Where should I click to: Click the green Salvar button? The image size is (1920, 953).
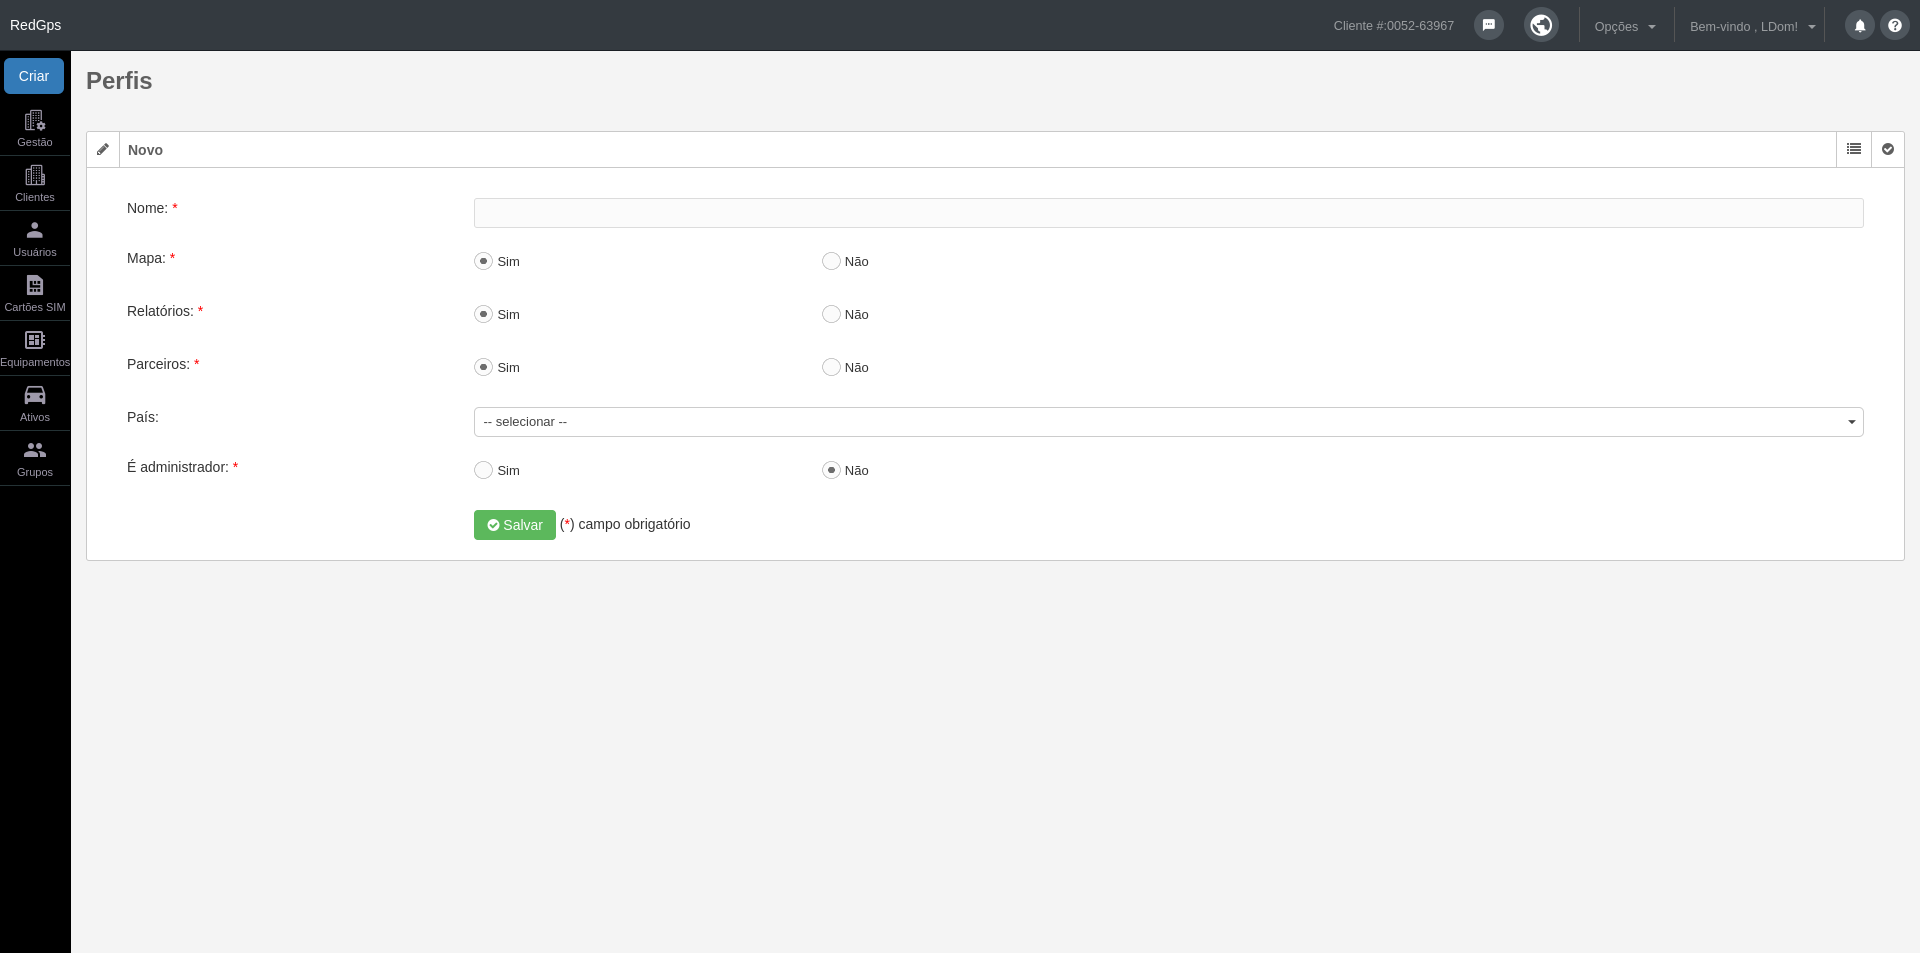pos(514,525)
